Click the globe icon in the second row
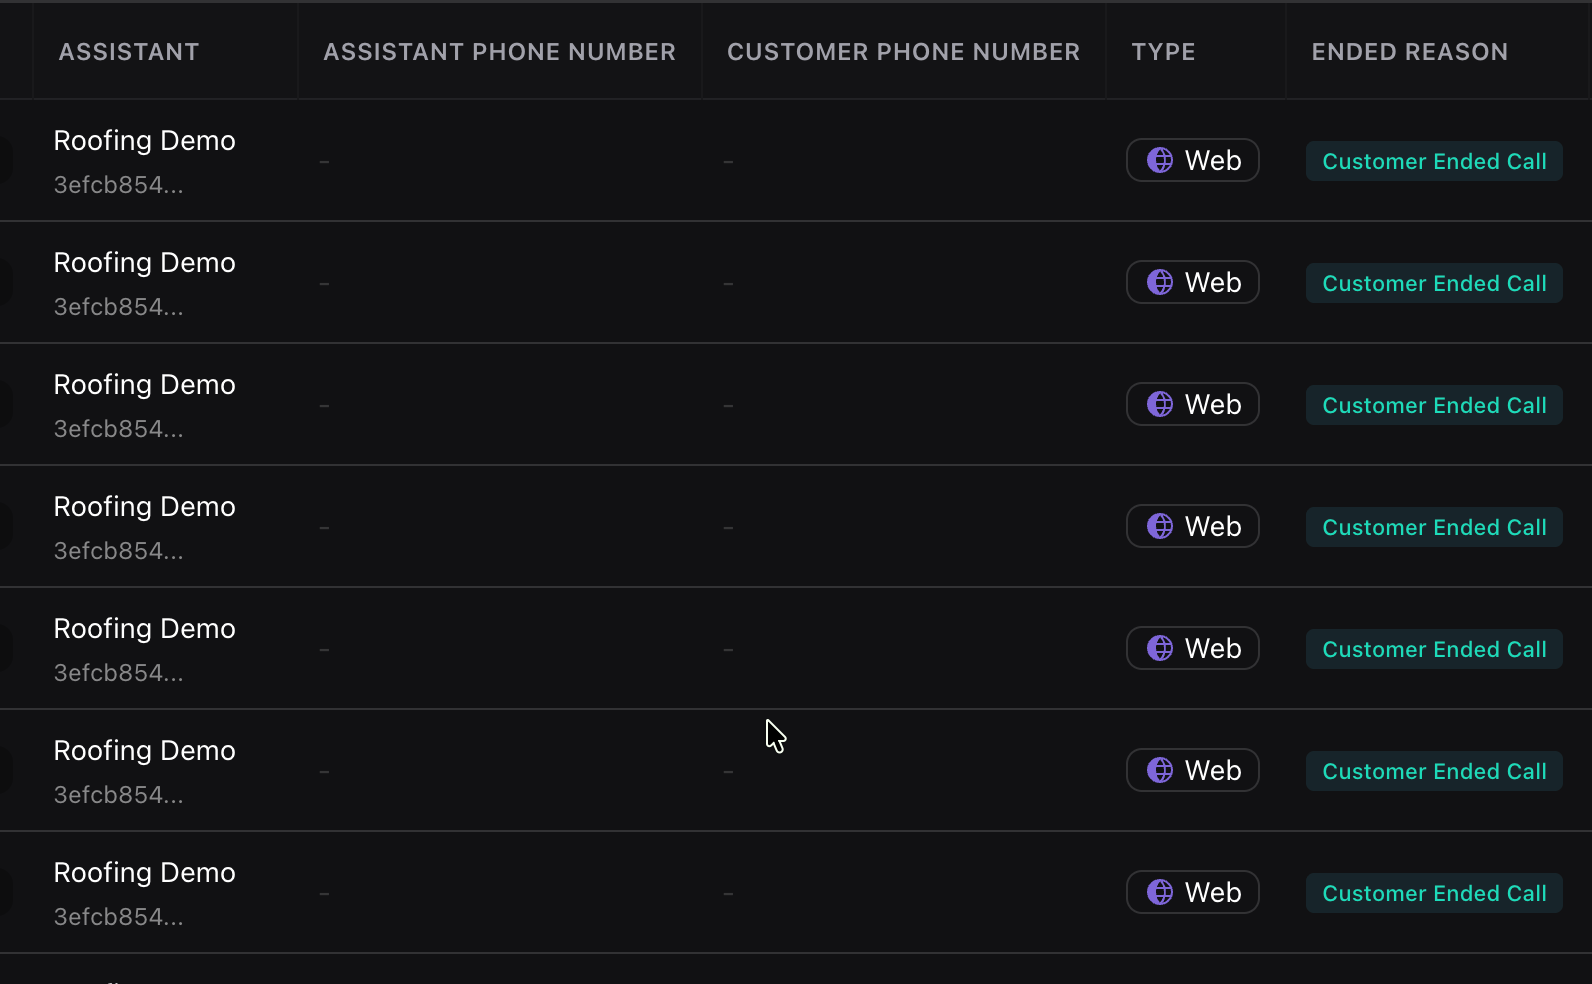This screenshot has width=1592, height=984. point(1160,282)
